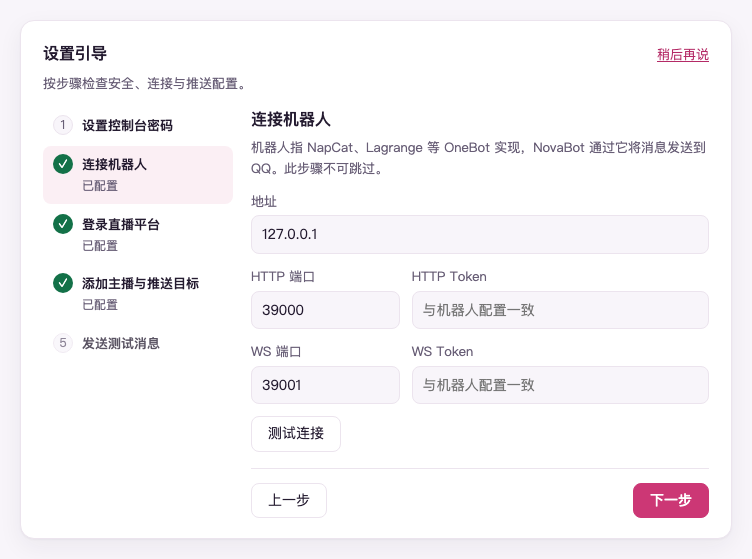
Task: Click the 稍后再说 link
Action: pos(682,55)
